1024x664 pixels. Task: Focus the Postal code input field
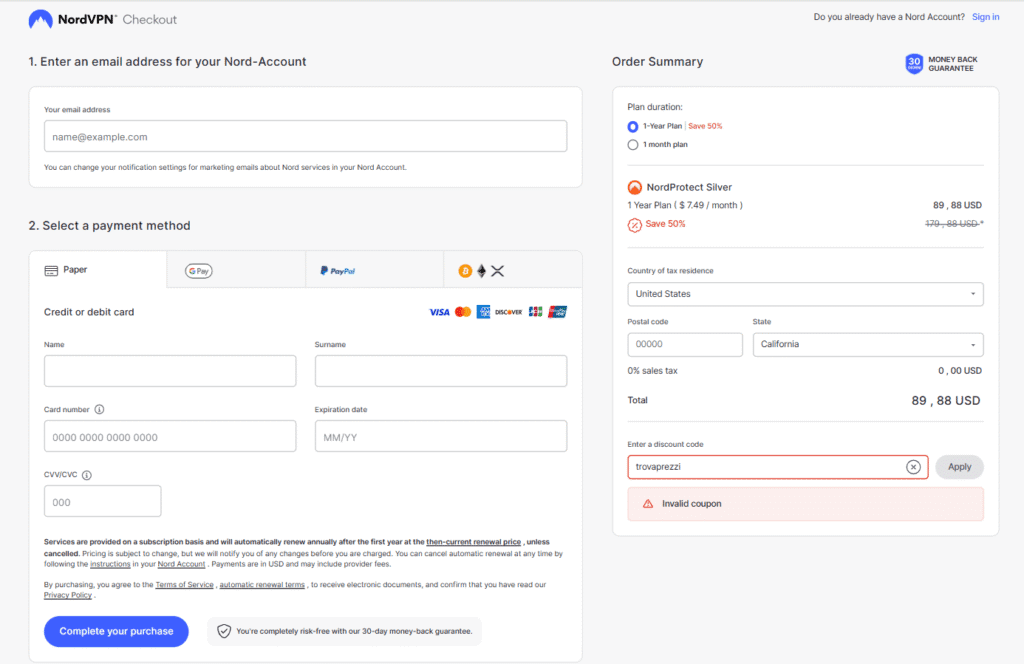coord(685,344)
